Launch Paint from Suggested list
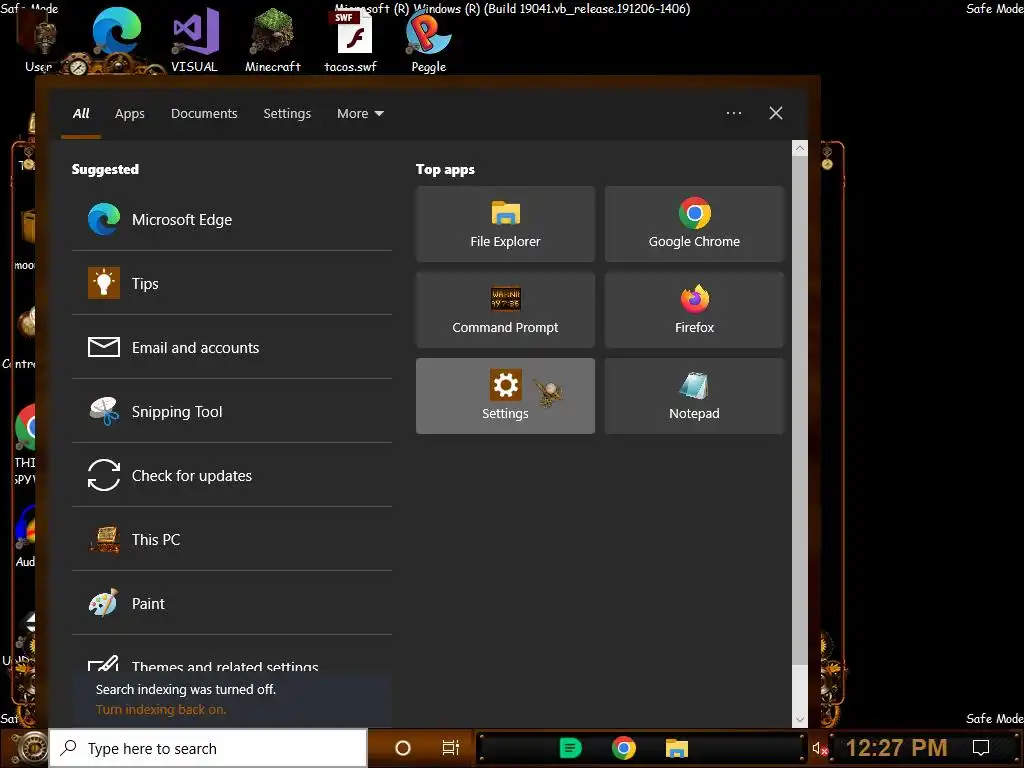 [x=231, y=603]
